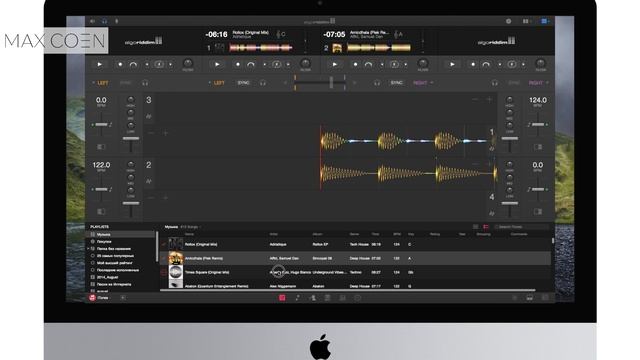Open grey view layout dropdown beside the gear
This screenshot has height=360, width=640.
tap(526, 21)
